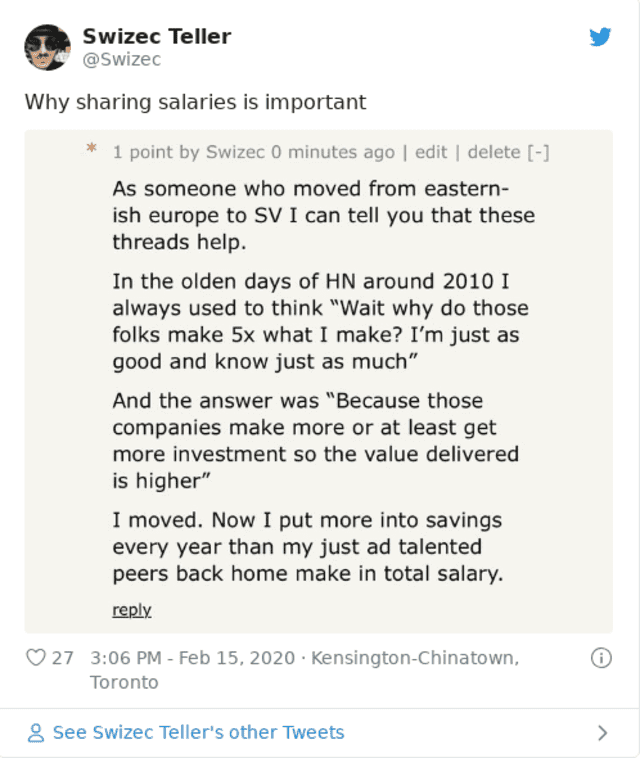The height and width of the screenshot is (758, 640).
Task: Click the Twitter info circle icon
Action: coord(601,658)
